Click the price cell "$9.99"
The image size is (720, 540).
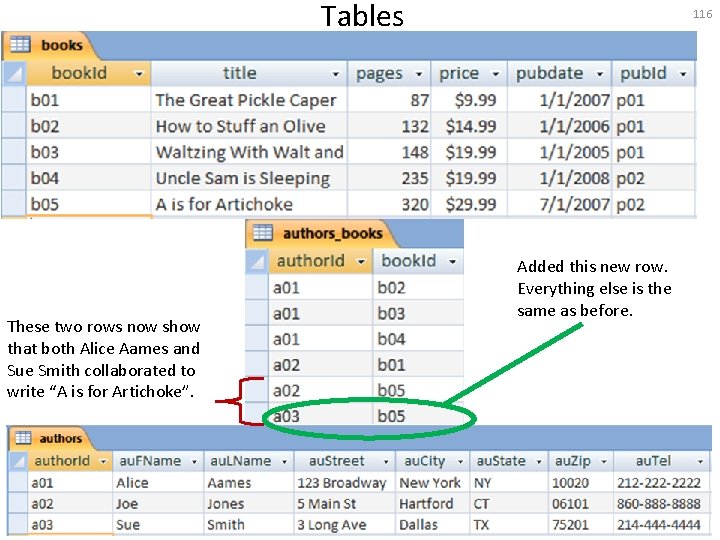pyautogui.click(x=469, y=100)
